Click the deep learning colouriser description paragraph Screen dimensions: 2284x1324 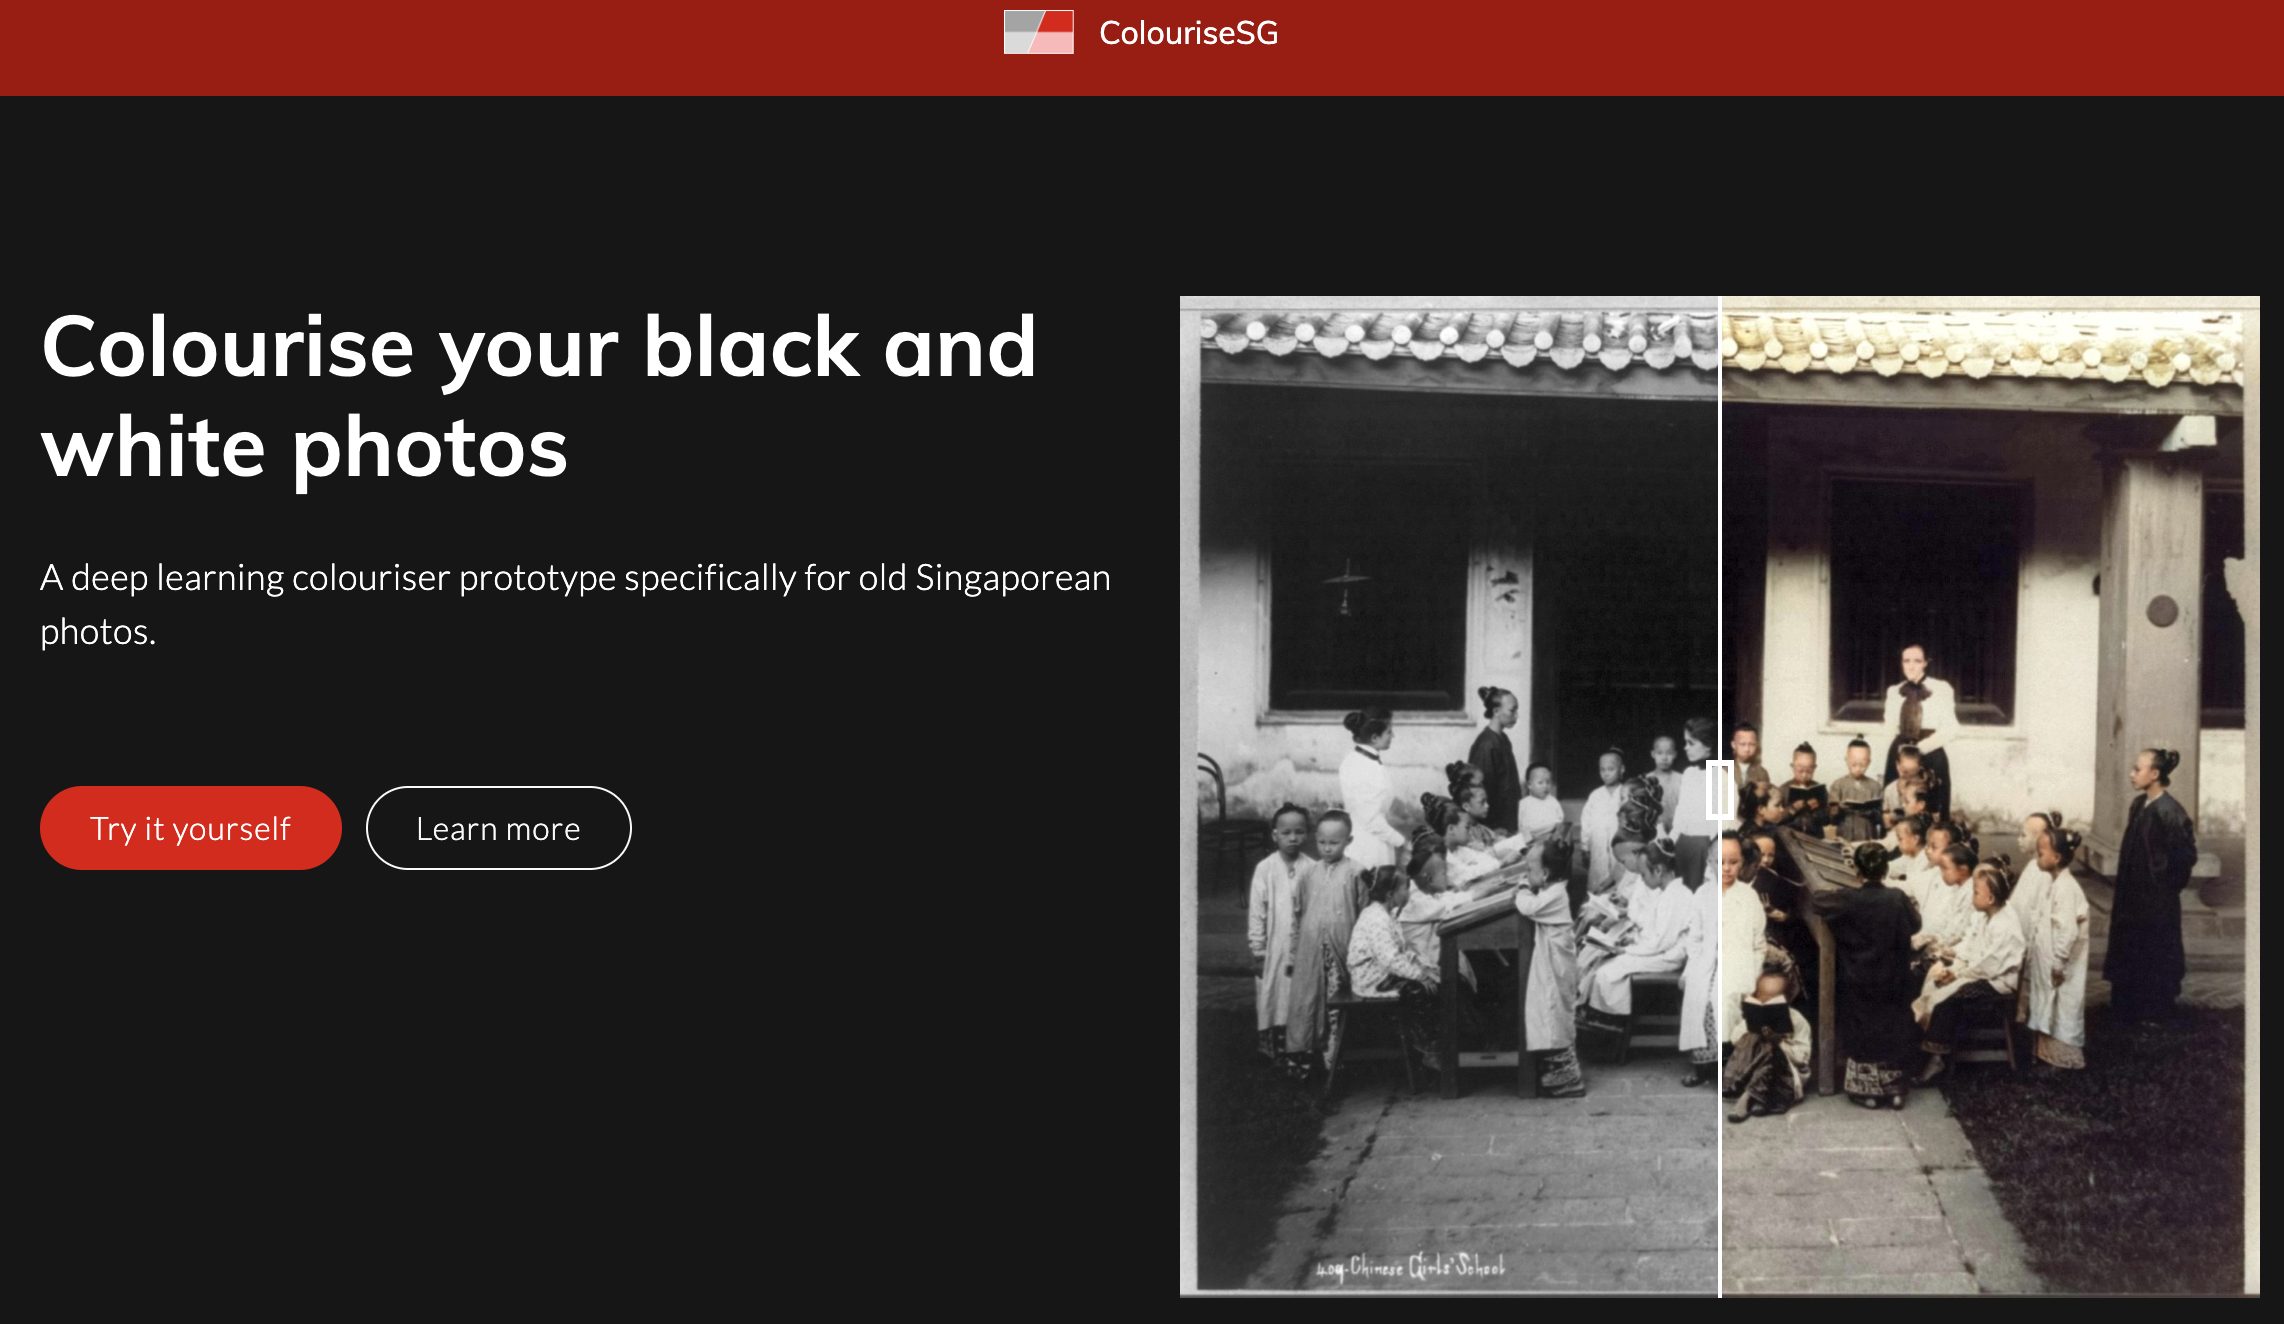point(574,603)
